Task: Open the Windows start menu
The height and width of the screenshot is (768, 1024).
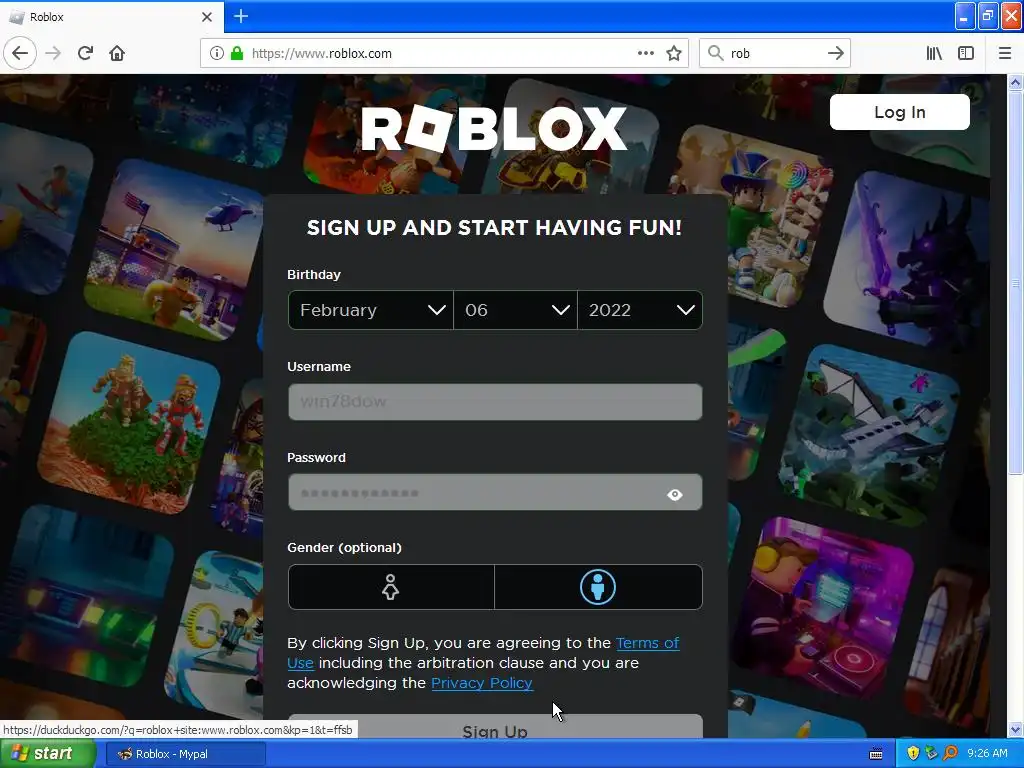Action: (x=48, y=754)
